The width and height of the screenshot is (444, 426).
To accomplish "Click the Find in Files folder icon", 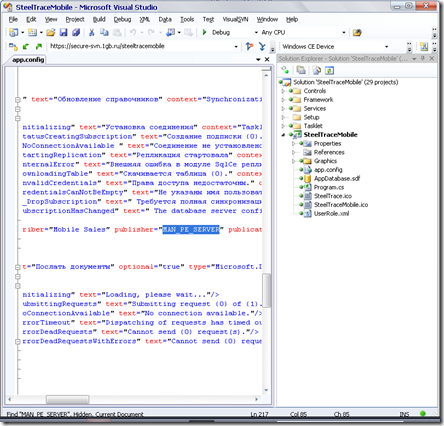I will click(357, 32).
